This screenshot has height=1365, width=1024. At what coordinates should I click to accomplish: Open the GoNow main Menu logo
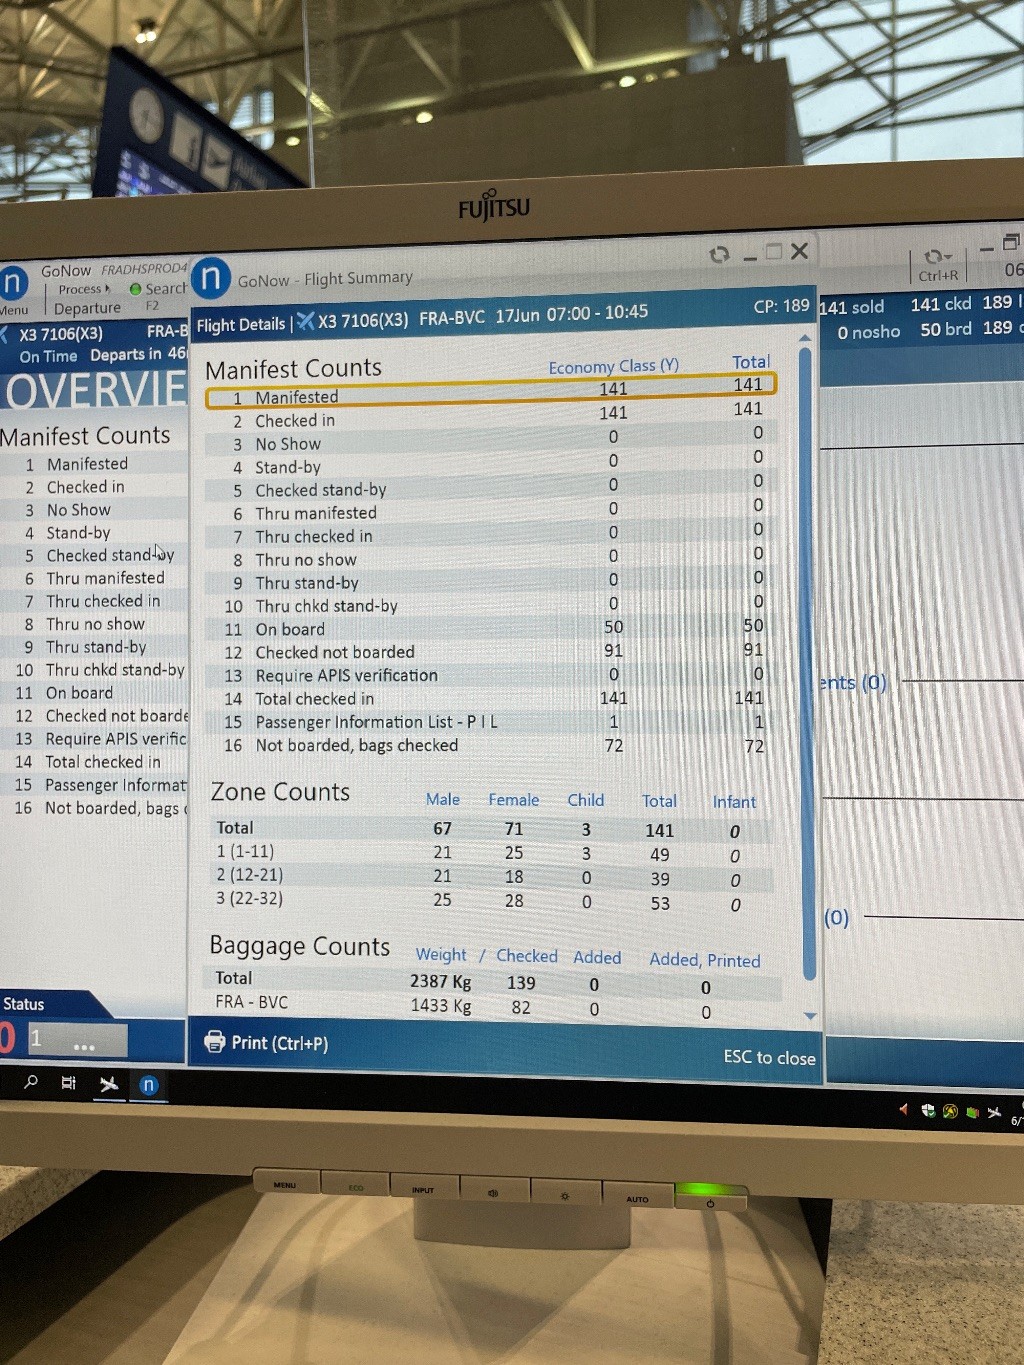(x=13, y=284)
